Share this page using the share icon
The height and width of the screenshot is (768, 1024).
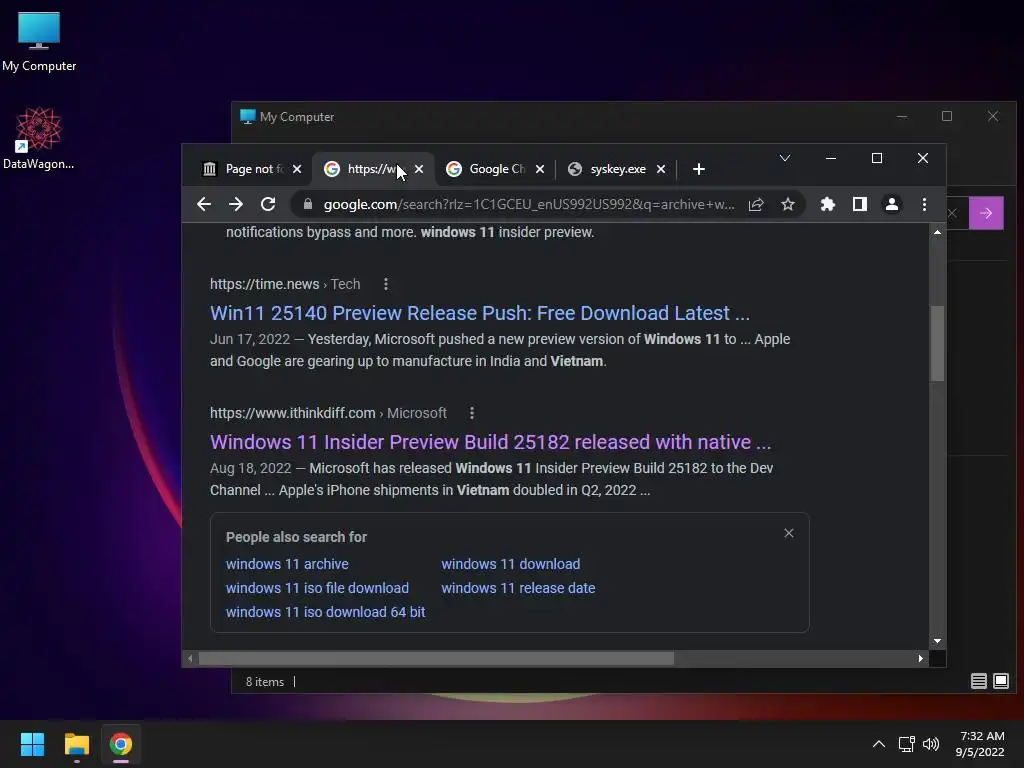(x=756, y=204)
